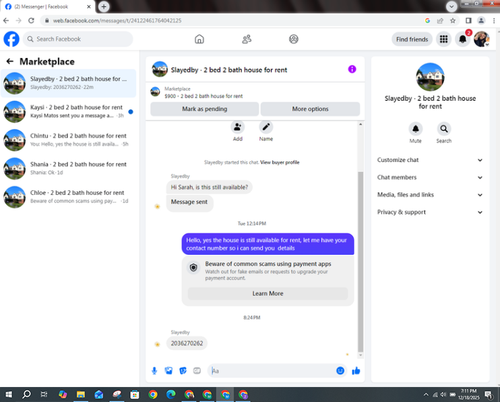This screenshot has width=500, height=402.
Task: Click Search Facebook field
Action: tap(78, 39)
